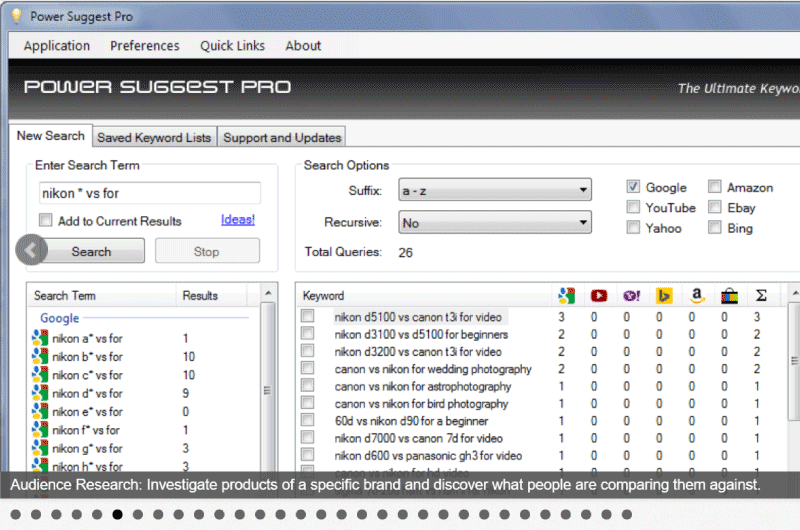Image resolution: width=800 pixels, height=530 pixels.
Task: Open the Quick Links menu
Action: tap(232, 45)
